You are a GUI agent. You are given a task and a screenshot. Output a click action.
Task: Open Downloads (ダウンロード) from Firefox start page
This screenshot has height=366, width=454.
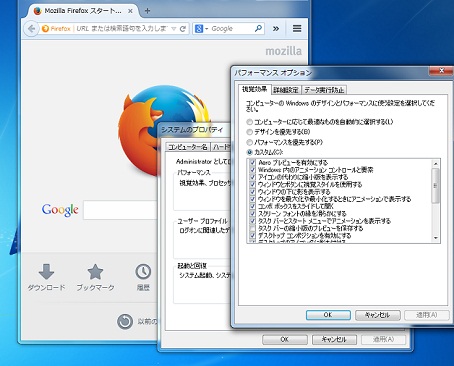click(x=46, y=277)
